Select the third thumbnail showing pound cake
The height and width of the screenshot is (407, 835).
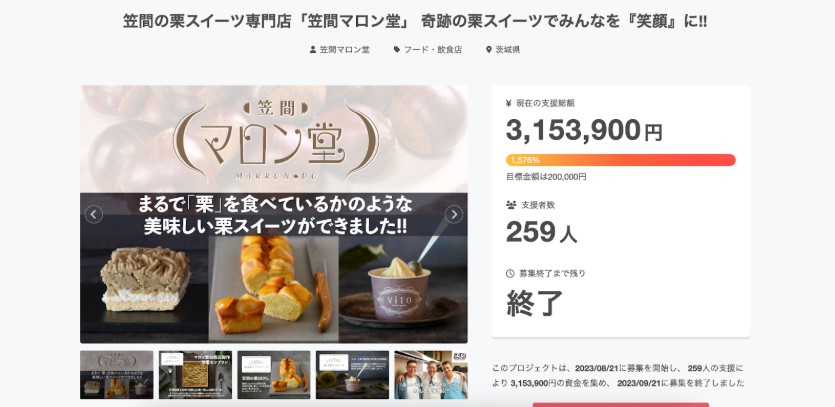point(274,375)
